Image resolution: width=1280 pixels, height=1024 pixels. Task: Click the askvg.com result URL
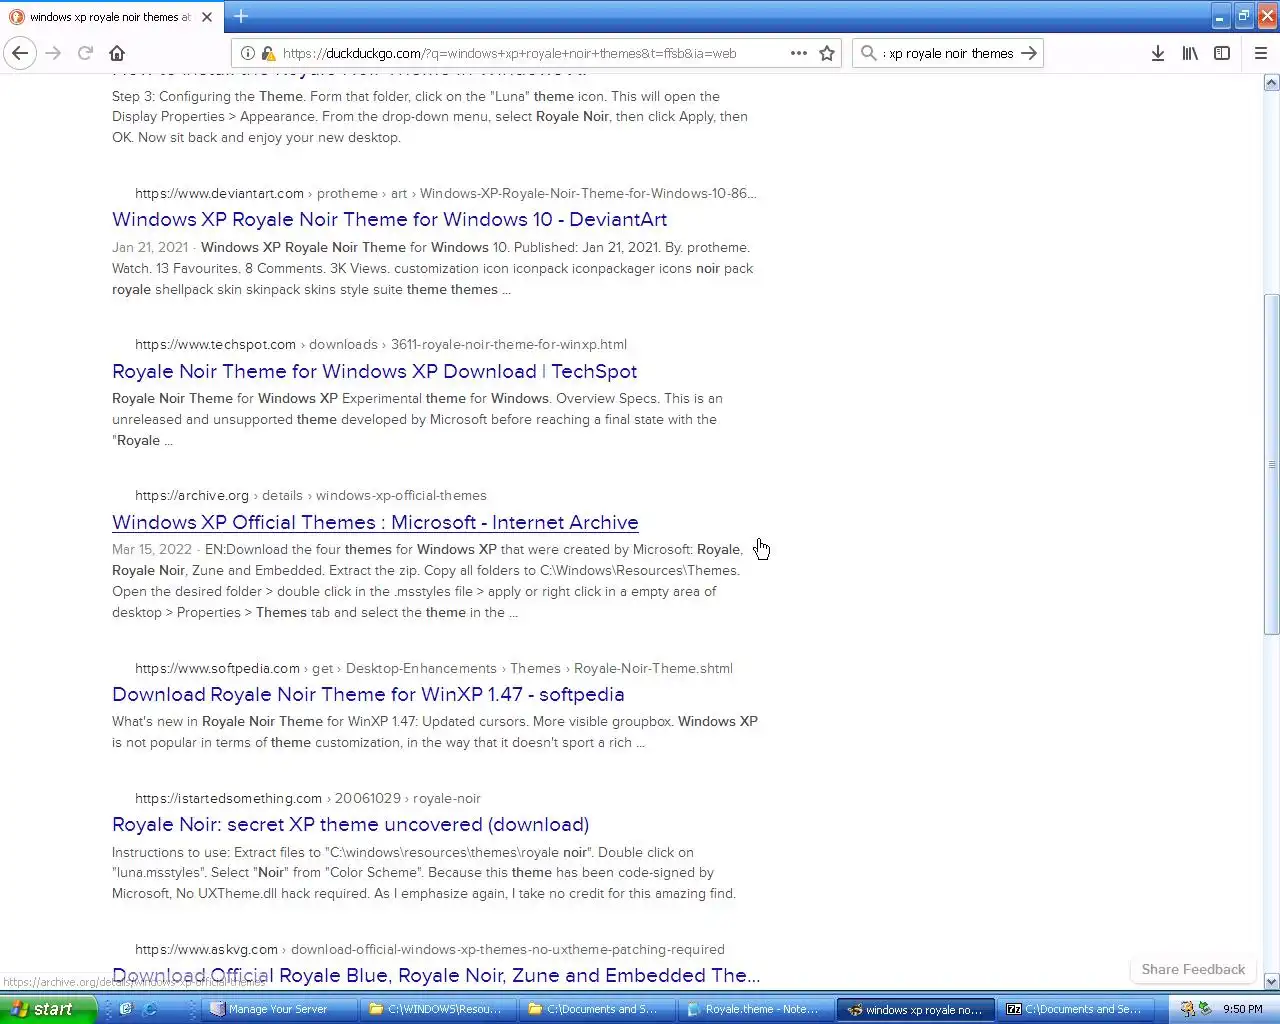click(430, 949)
